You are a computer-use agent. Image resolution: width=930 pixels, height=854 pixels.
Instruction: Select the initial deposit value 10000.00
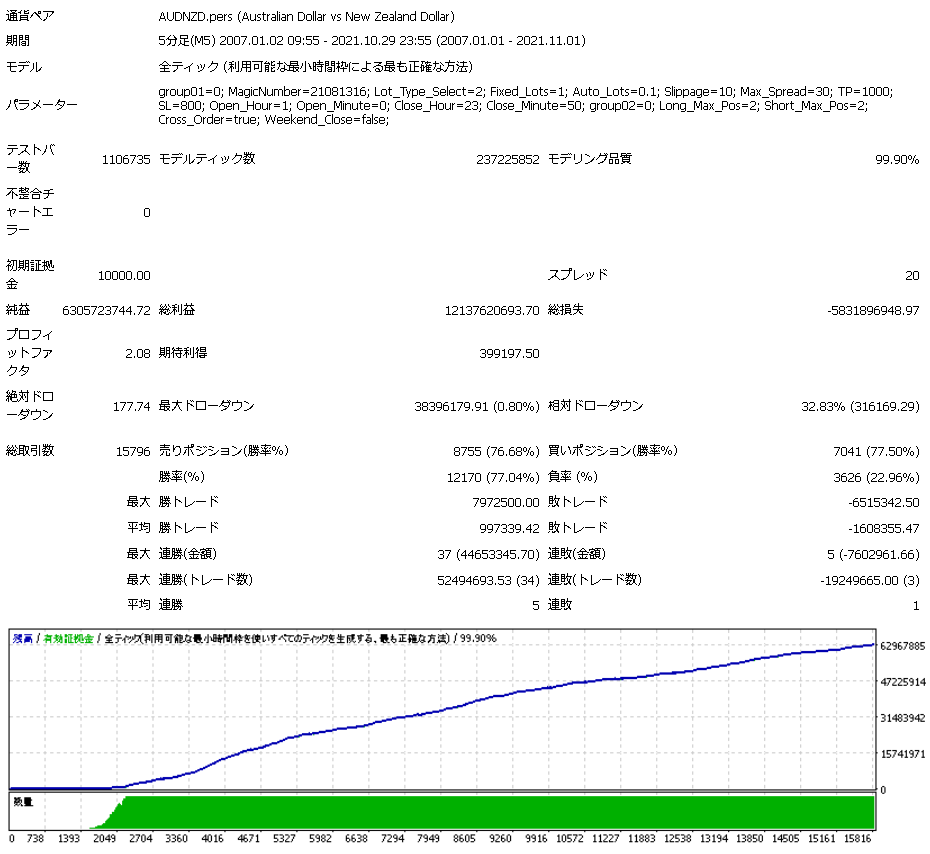click(124, 276)
